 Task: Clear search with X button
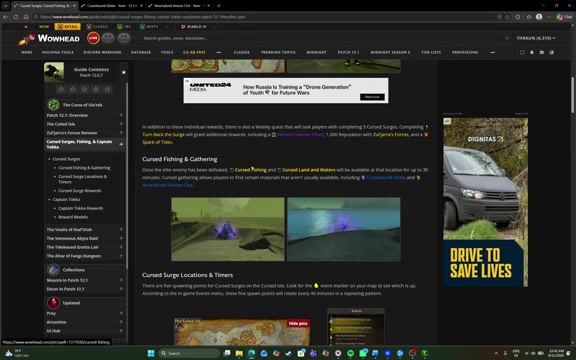click(x=507, y=38)
